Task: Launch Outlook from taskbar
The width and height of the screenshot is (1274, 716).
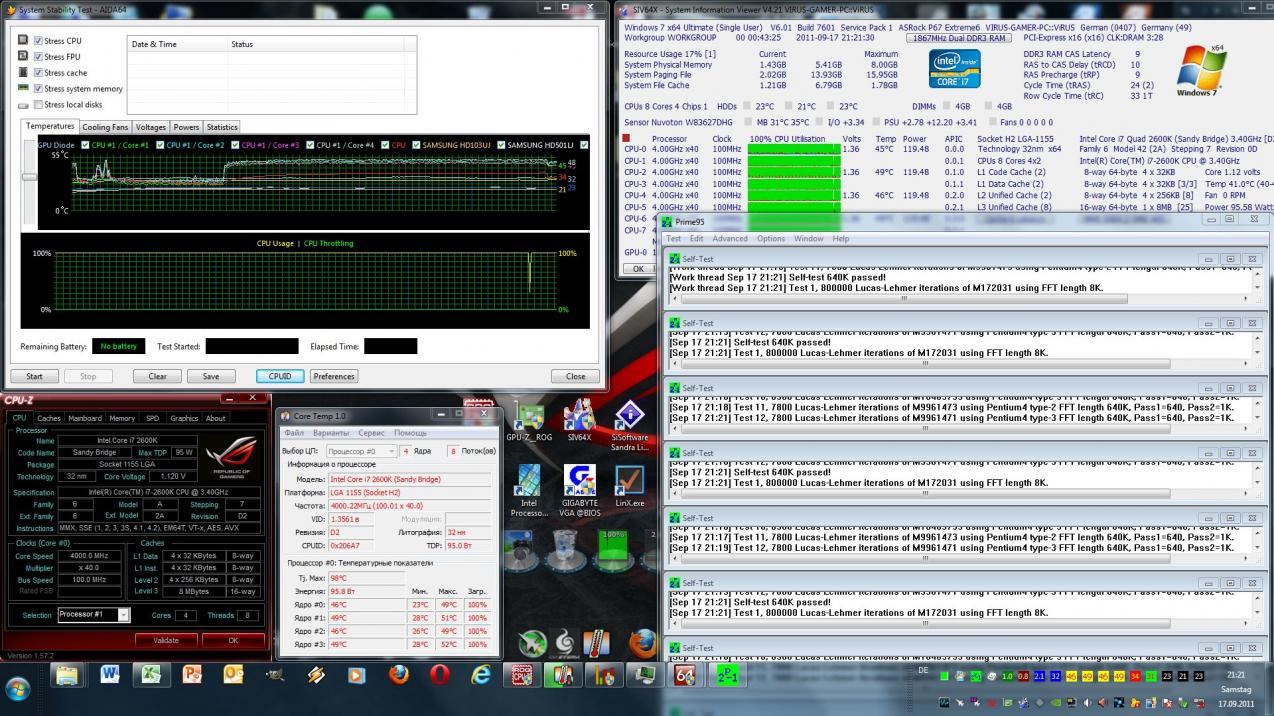Action: pyautogui.click(x=234, y=676)
